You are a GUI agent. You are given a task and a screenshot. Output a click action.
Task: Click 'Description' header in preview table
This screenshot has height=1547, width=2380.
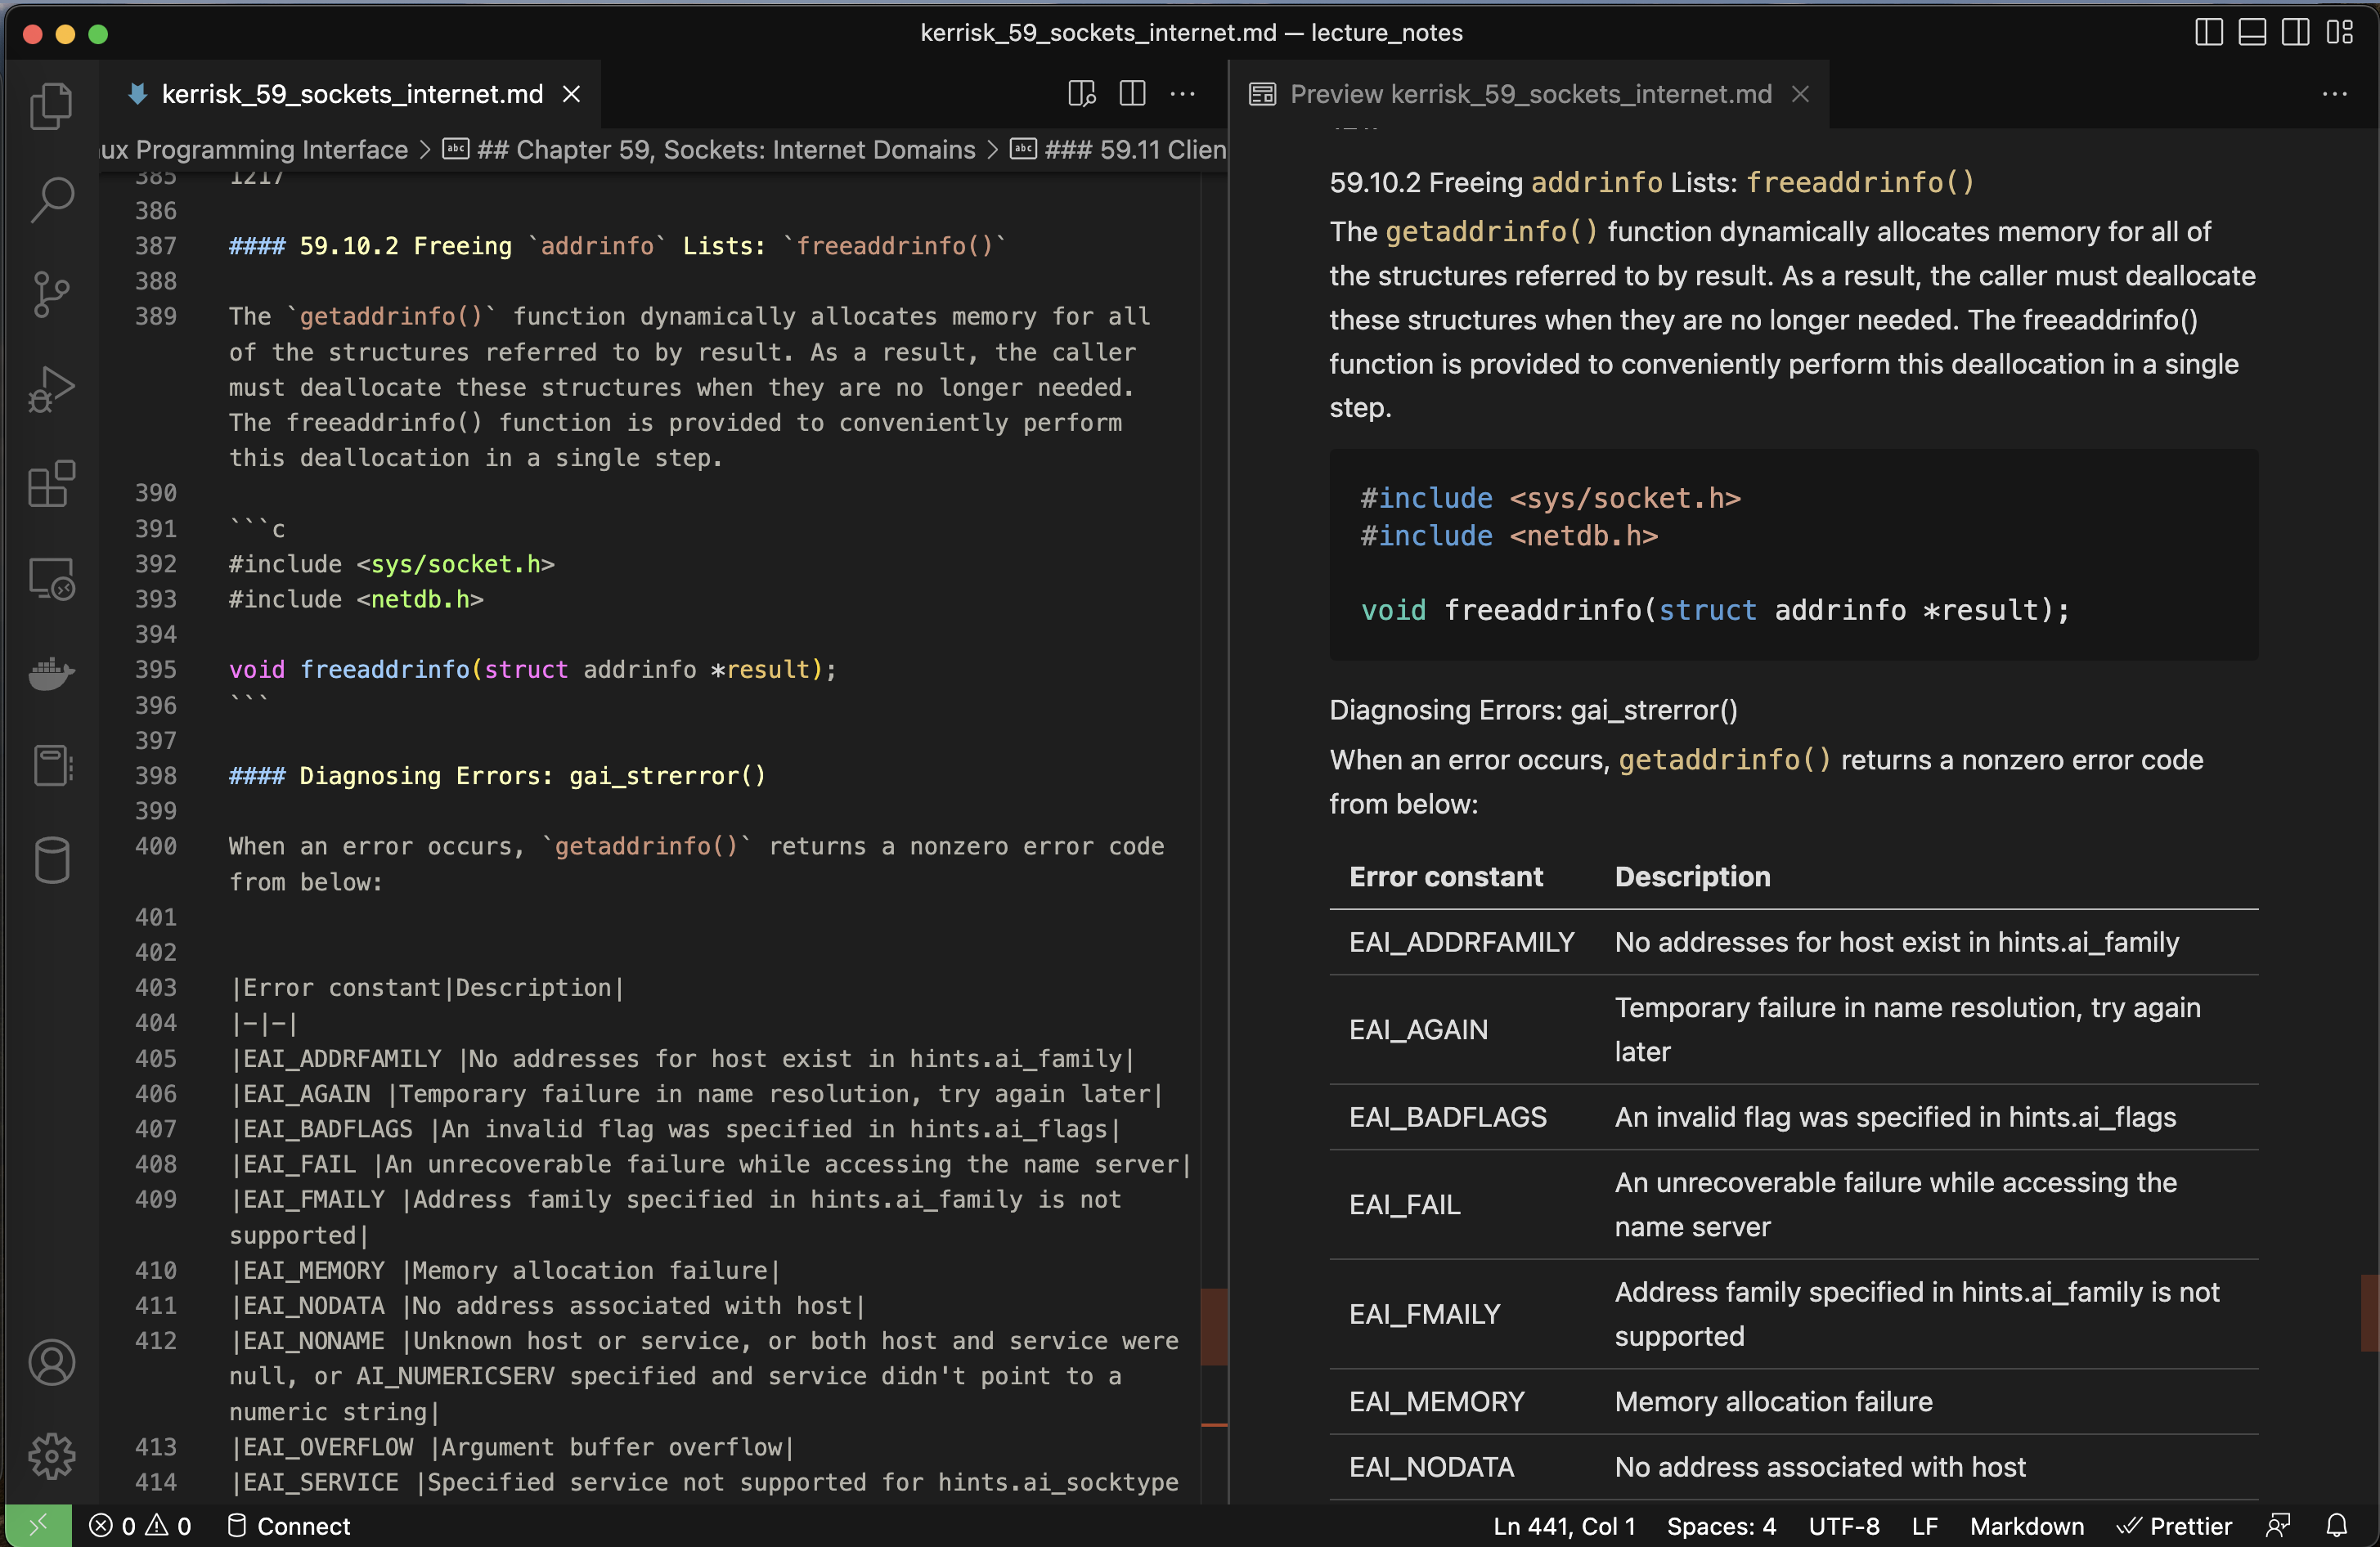click(x=1692, y=877)
